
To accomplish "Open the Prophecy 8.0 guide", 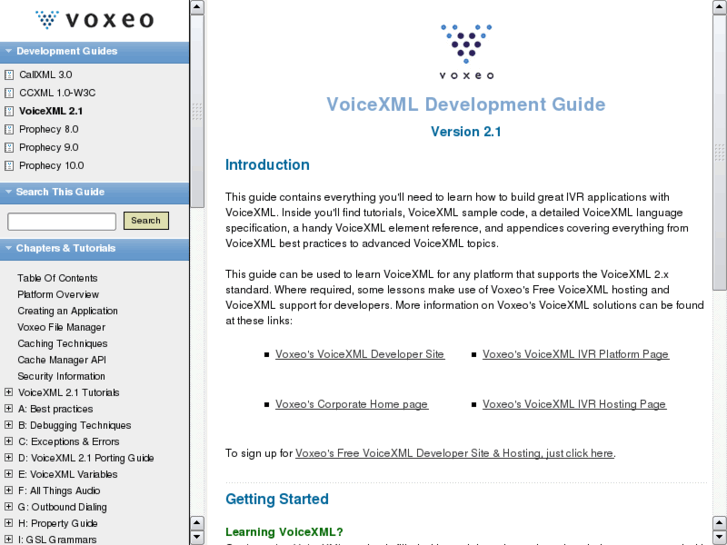I will (49, 129).
